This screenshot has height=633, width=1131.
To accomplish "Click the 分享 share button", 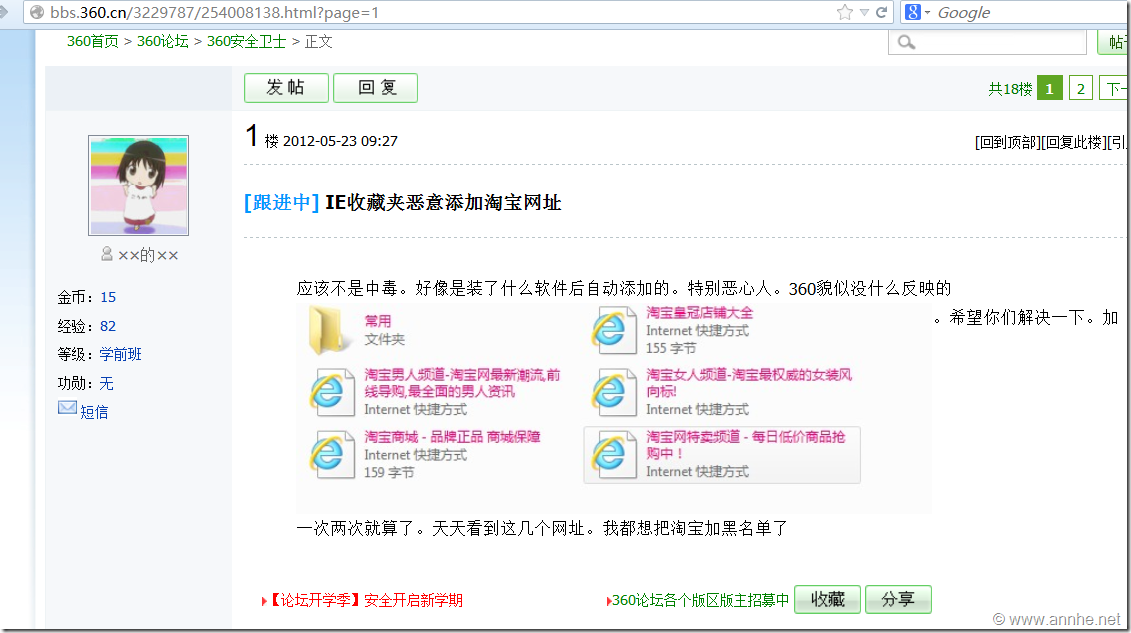I will click(897, 599).
